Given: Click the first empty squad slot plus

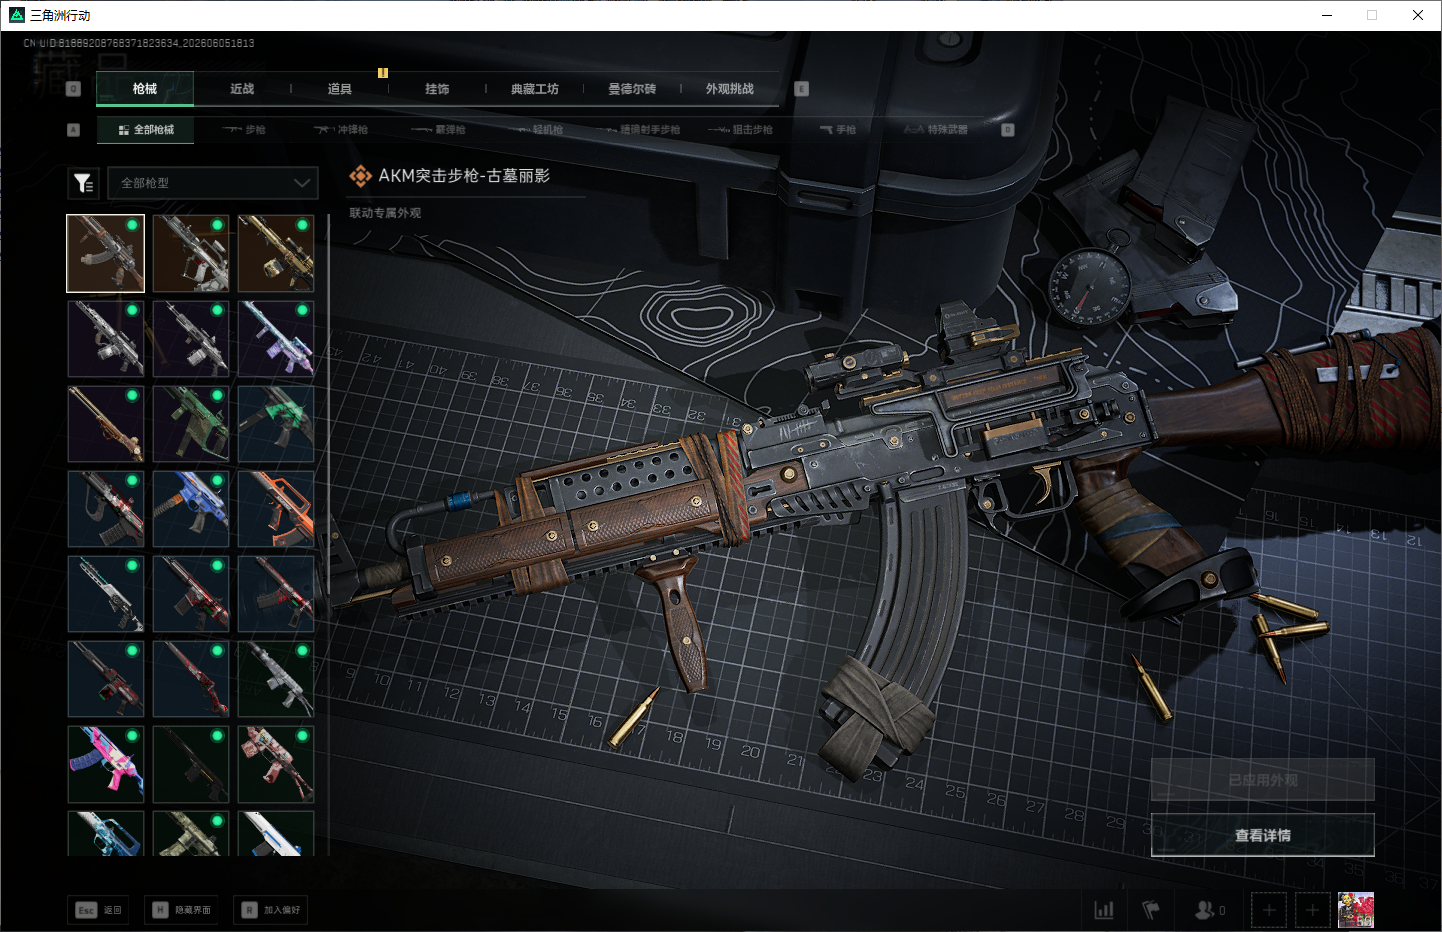Looking at the screenshot, I should point(1269,910).
